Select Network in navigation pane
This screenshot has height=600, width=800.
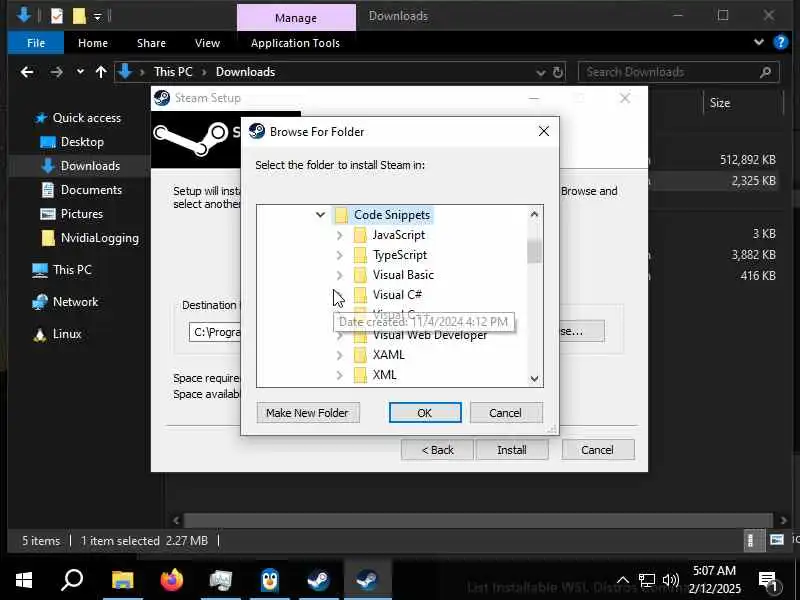pyautogui.click(x=75, y=302)
